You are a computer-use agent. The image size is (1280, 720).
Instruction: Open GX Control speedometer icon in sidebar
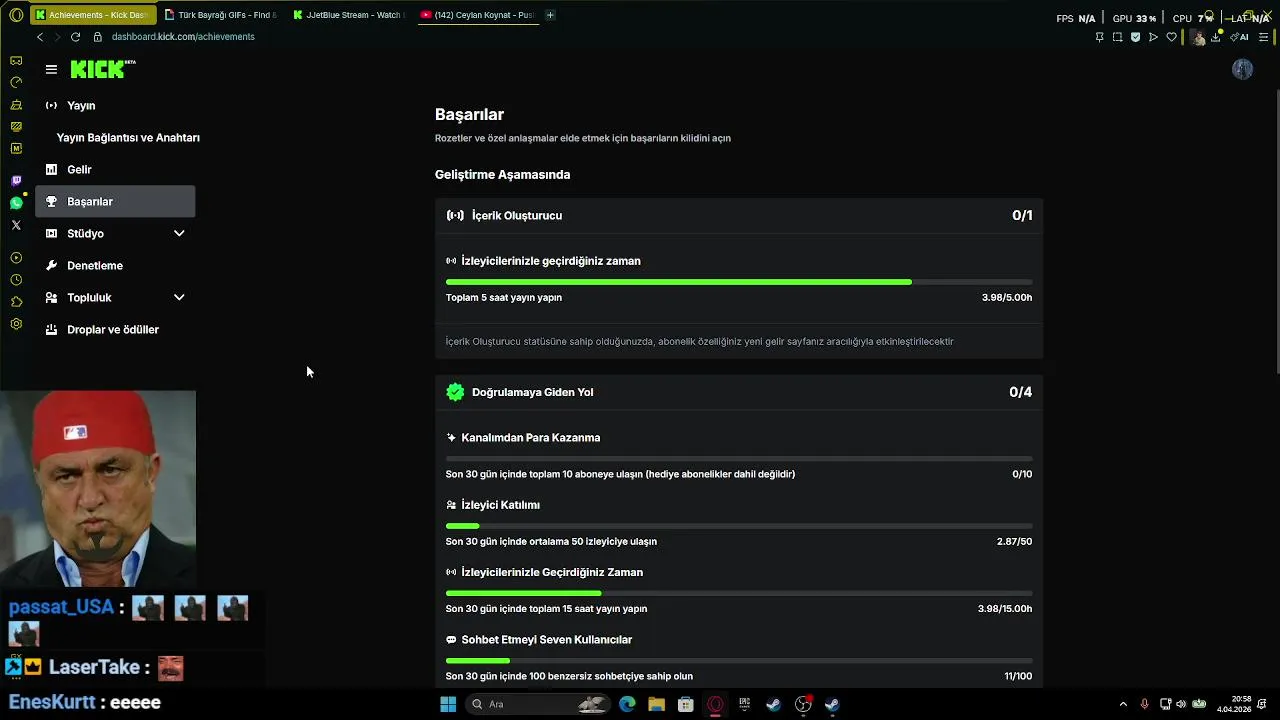tap(16, 83)
